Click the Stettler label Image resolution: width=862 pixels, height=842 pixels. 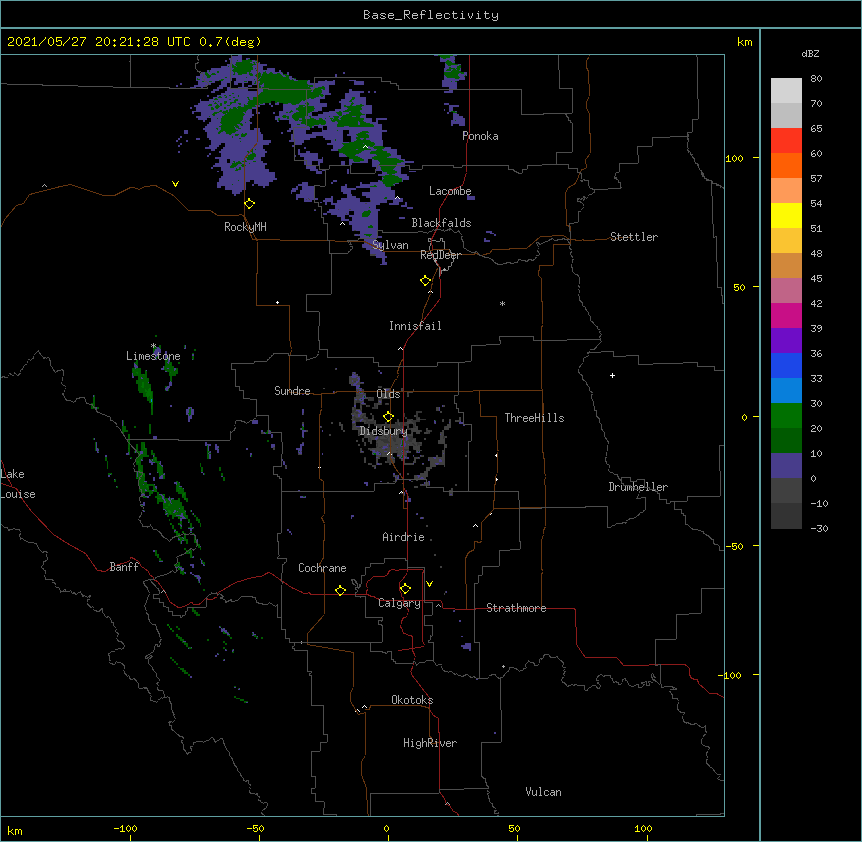click(634, 237)
